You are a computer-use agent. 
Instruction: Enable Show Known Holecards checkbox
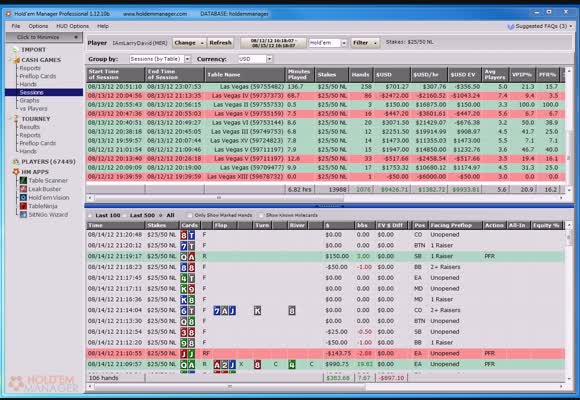click(261, 215)
